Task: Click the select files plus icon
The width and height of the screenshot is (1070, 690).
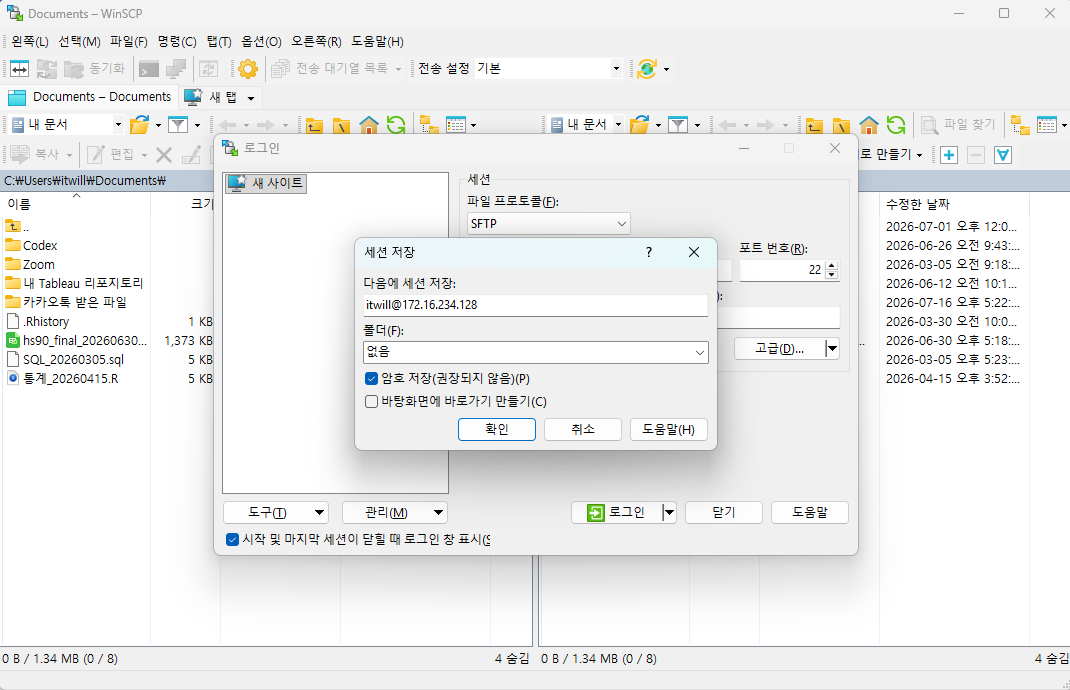Action: 949,155
